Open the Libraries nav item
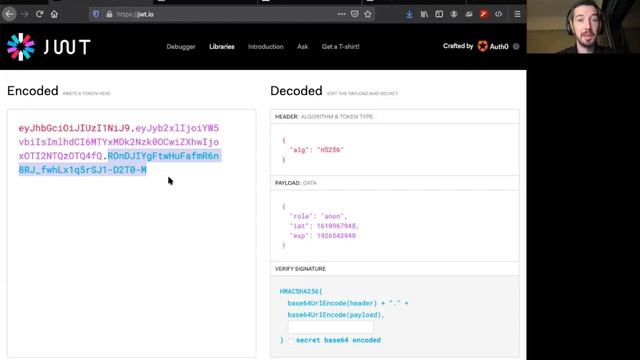Image resolution: width=640 pixels, height=360 pixels. (222, 47)
